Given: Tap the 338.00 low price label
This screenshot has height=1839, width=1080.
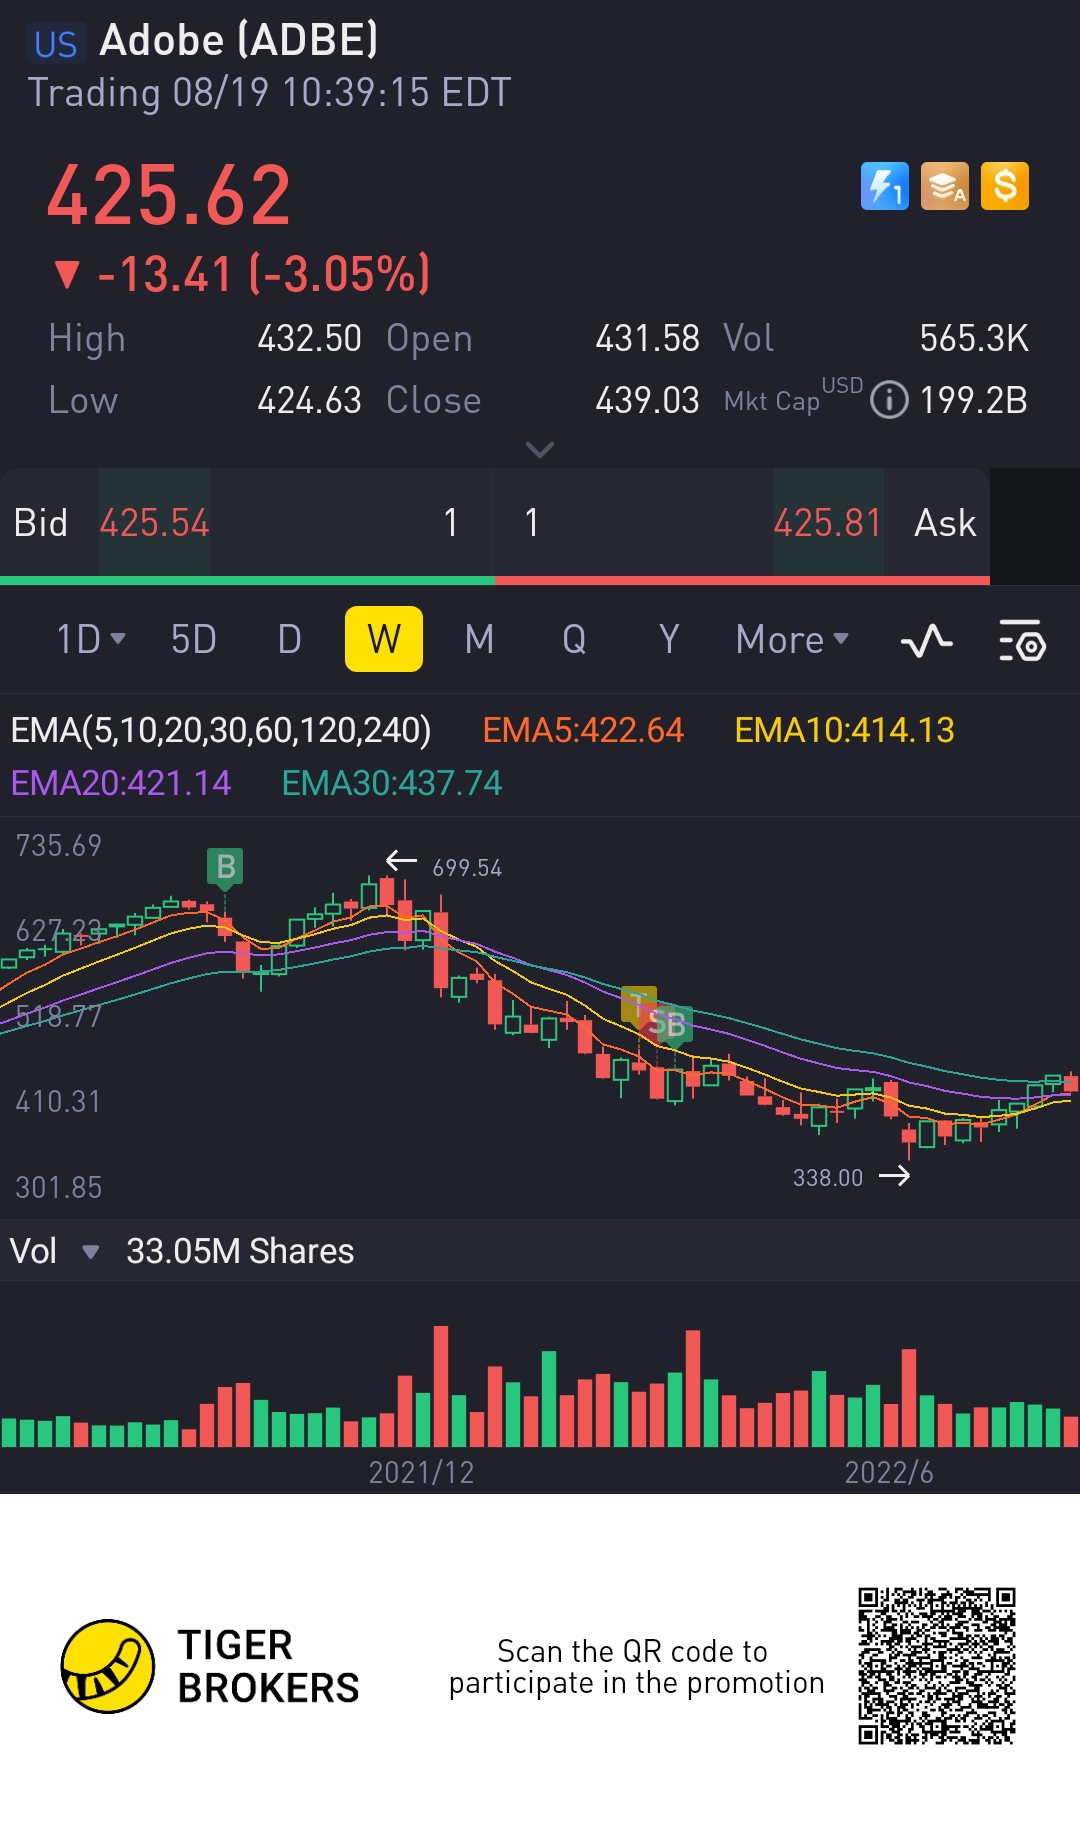Looking at the screenshot, I should pos(828,1178).
